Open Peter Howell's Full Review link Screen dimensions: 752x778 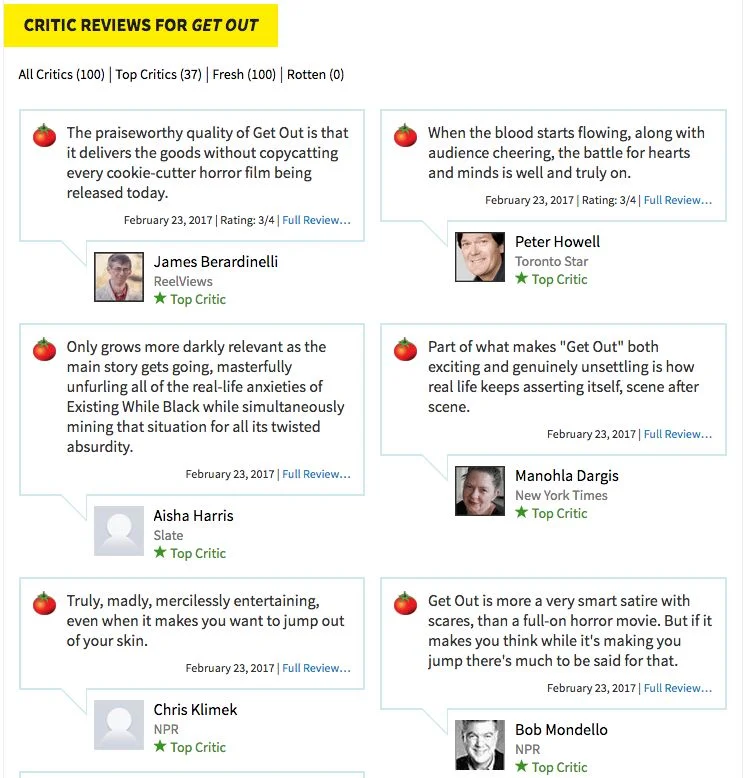[x=678, y=200]
